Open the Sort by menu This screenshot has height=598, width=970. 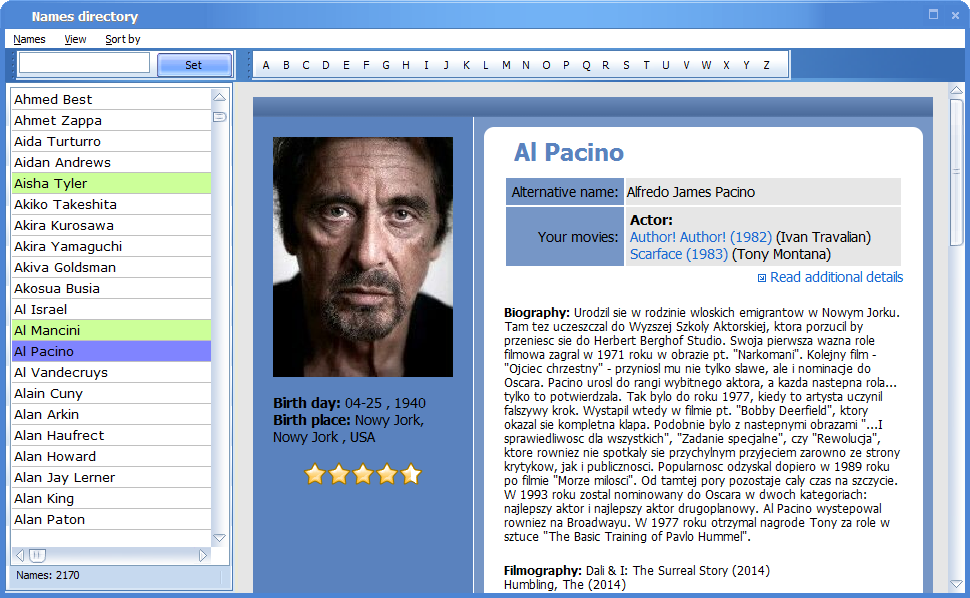point(123,39)
